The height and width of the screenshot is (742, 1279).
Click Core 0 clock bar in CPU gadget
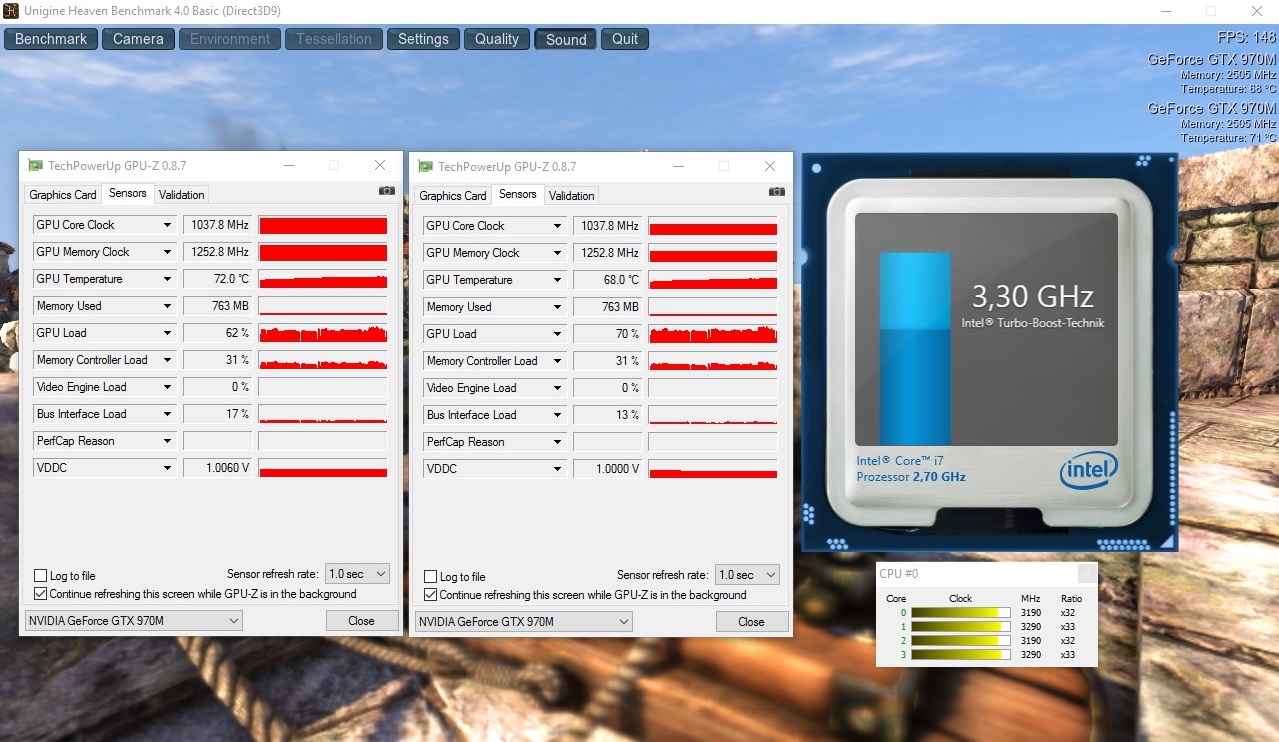[x=960, y=613]
